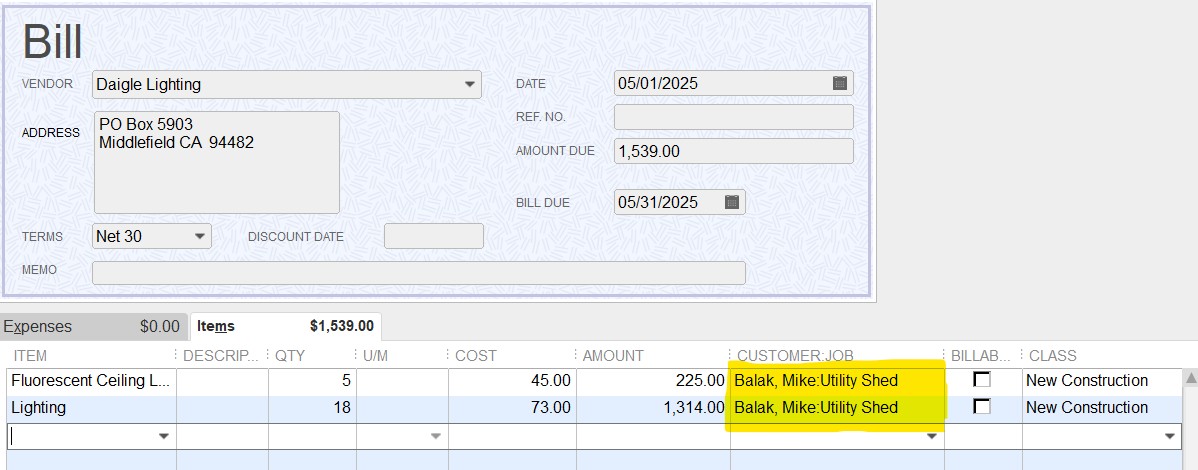Image resolution: width=1198 pixels, height=470 pixels.
Task: Click the Lighting item cell
Action: [x=92, y=407]
